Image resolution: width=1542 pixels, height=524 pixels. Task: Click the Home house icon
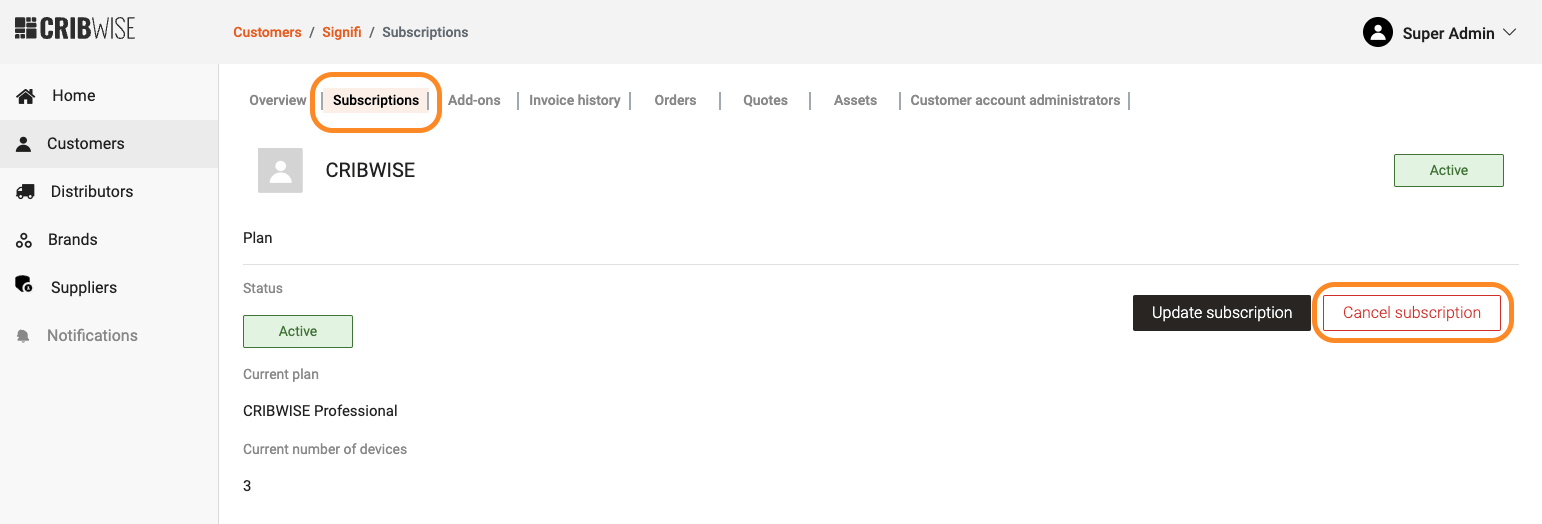[x=26, y=96]
